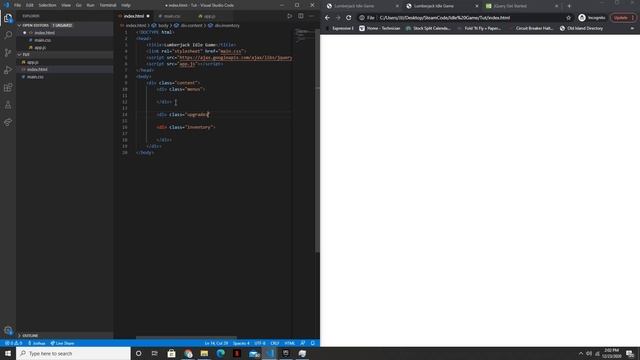
Task: Click the browser address bar URL
Action: tap(445, 18)
